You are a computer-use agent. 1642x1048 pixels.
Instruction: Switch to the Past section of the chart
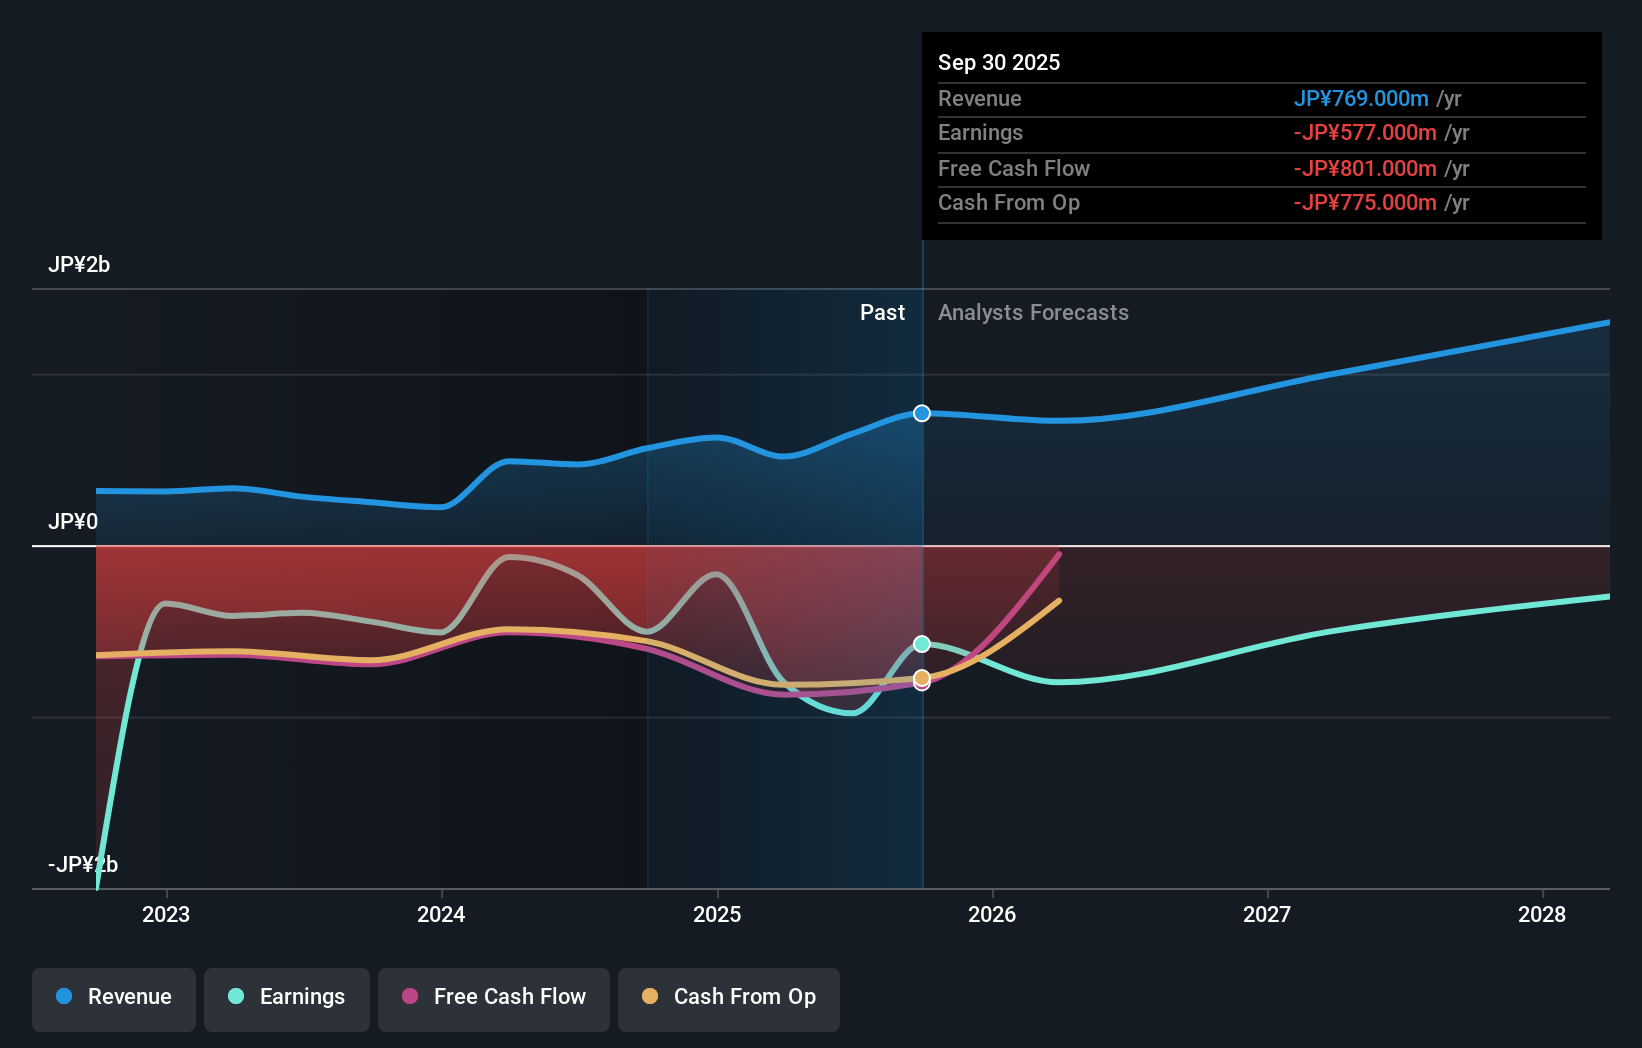(882, 312)
